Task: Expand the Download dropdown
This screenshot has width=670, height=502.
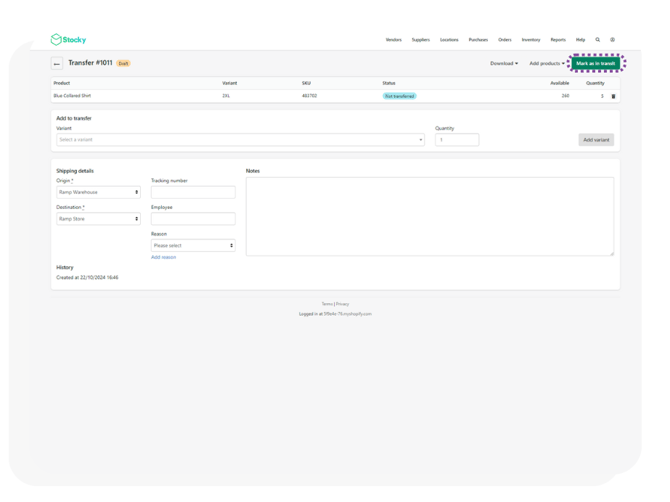Action: (504, 63)
